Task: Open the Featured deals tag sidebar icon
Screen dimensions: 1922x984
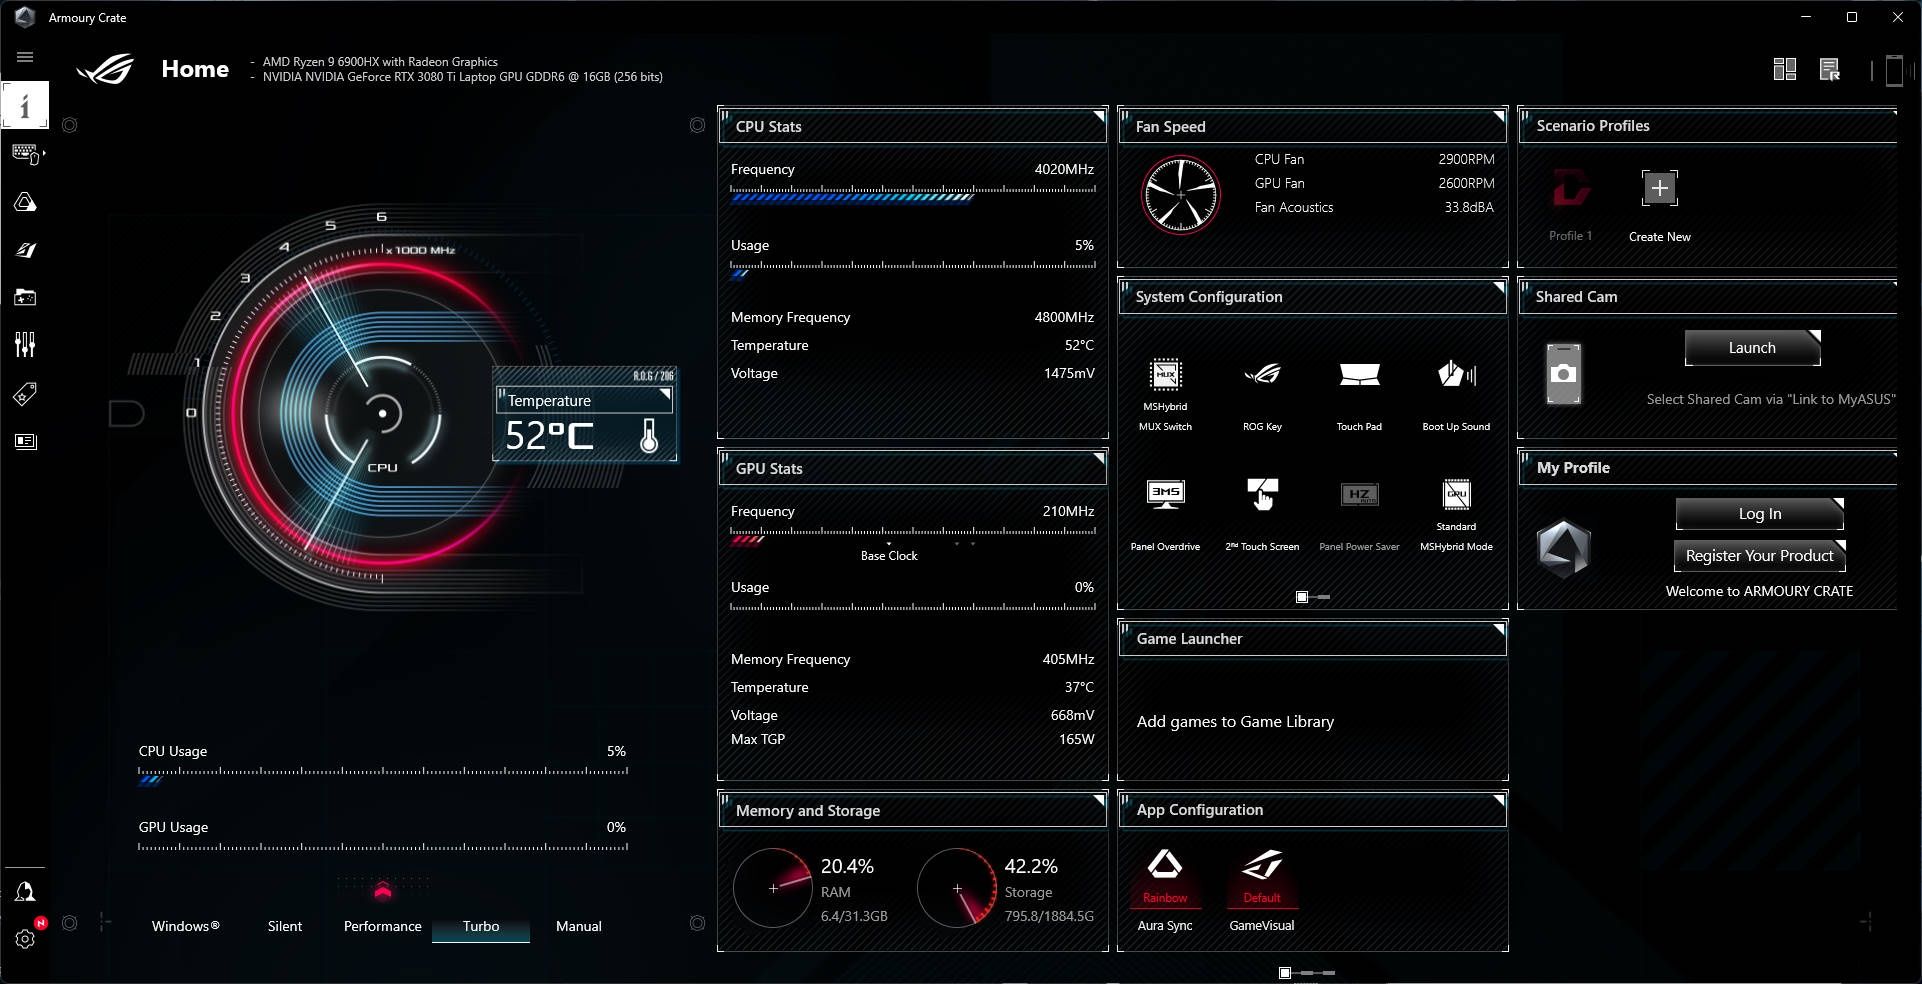Action: pos(25,393)
